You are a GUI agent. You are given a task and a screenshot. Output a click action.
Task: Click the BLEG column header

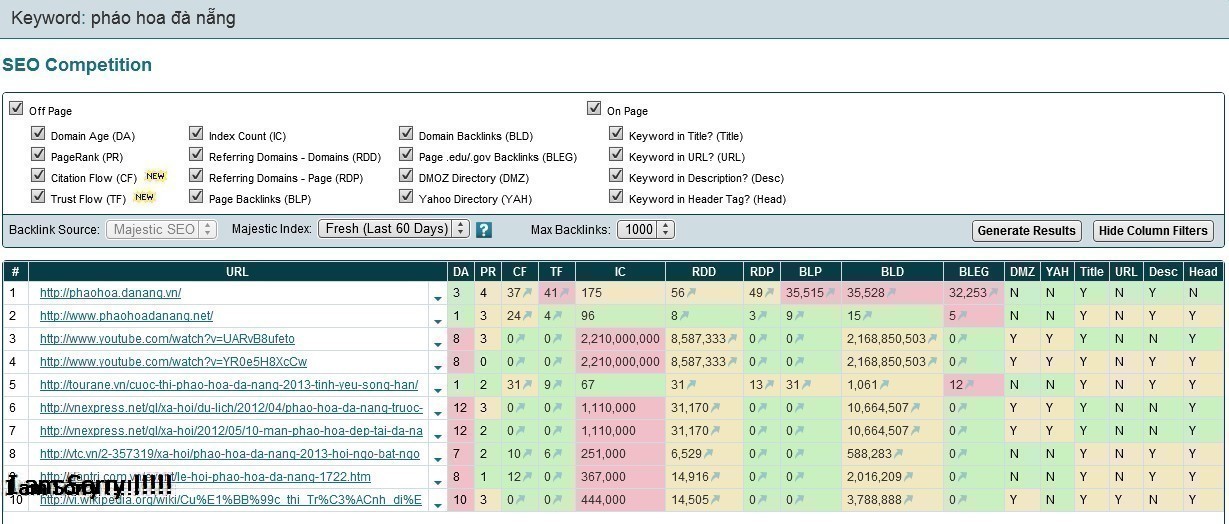click(x=973, y=271)
